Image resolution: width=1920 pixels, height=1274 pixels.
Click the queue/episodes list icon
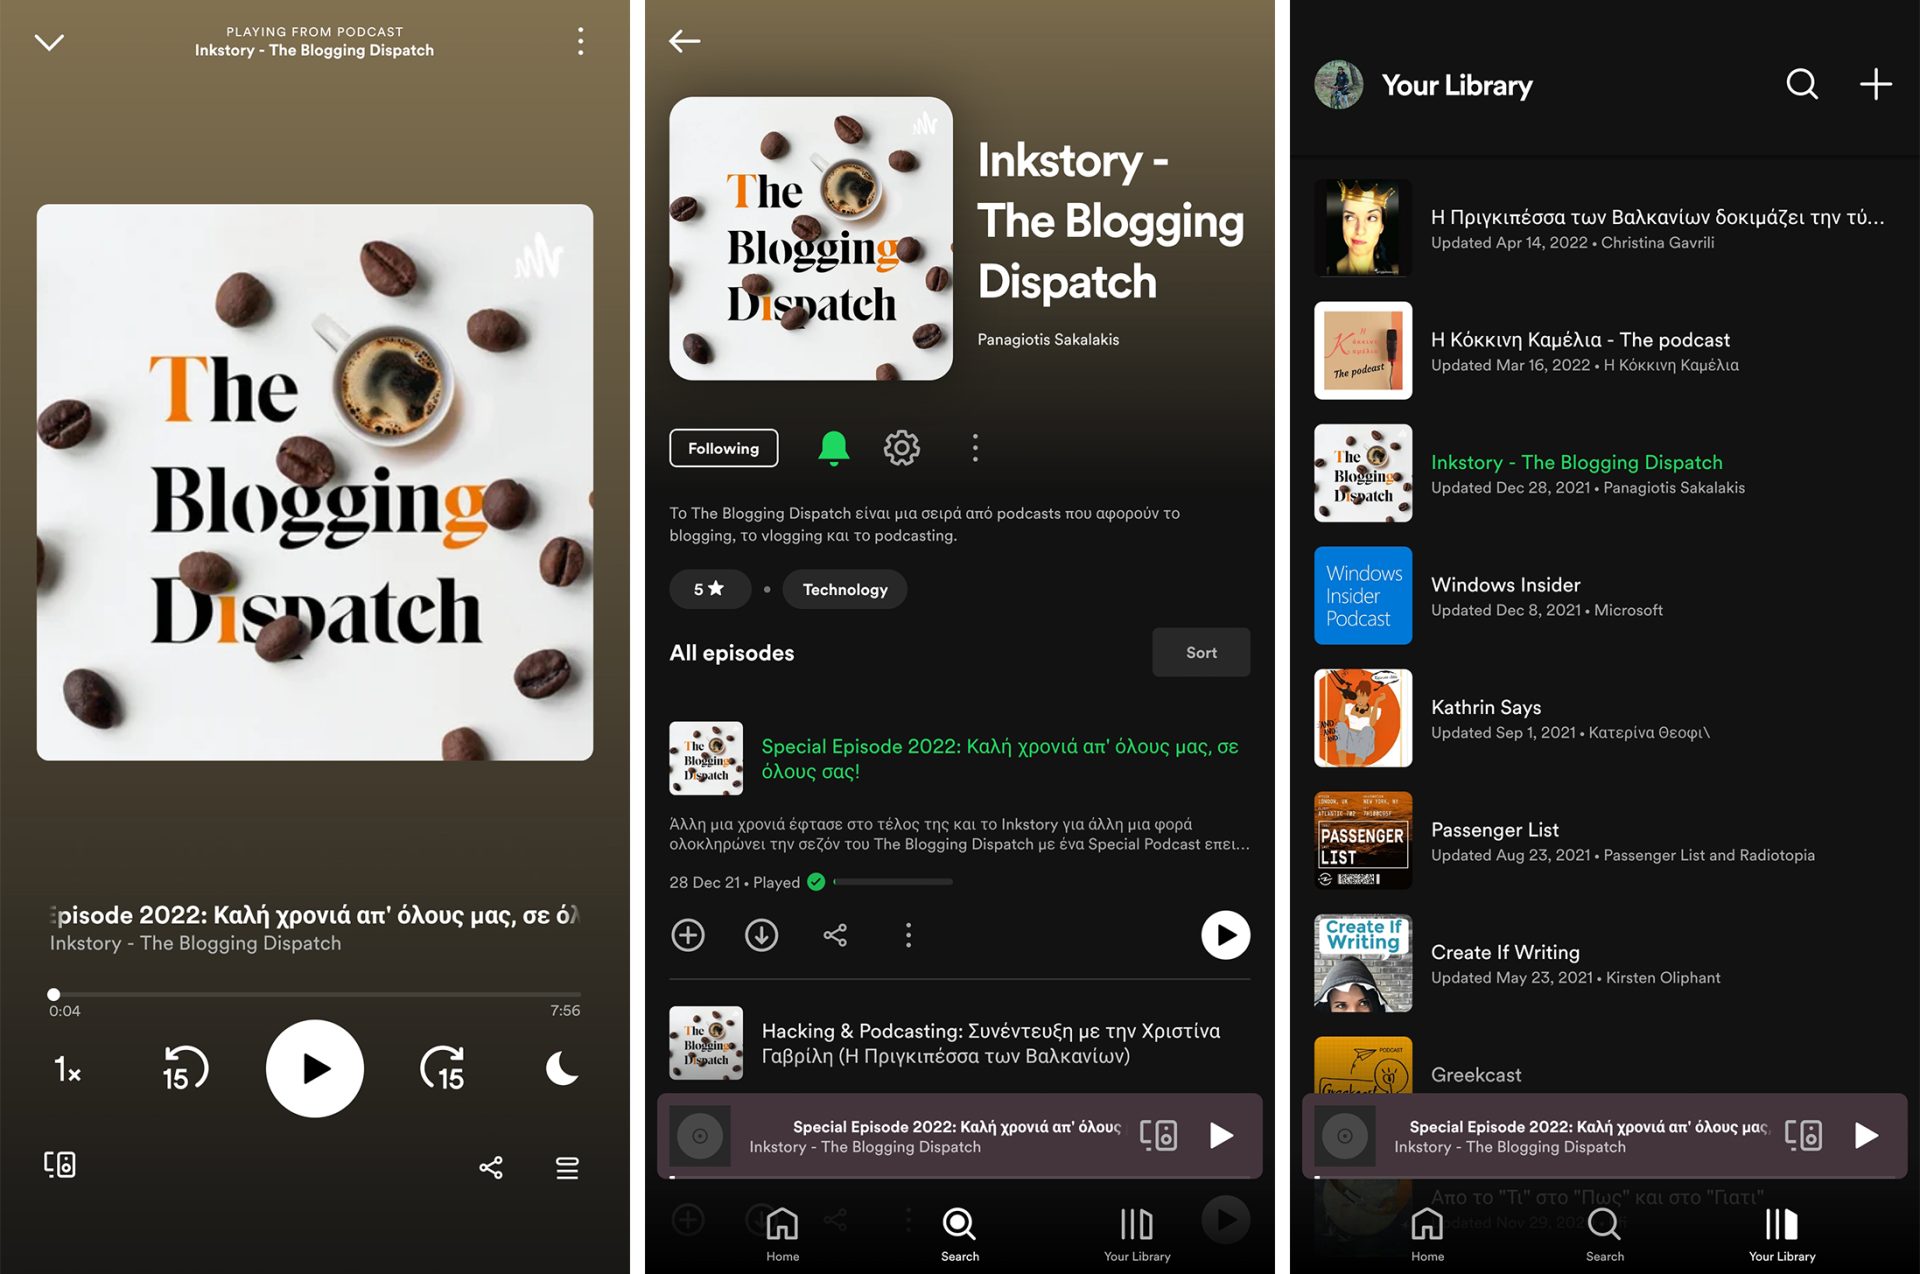point(566,1166)
